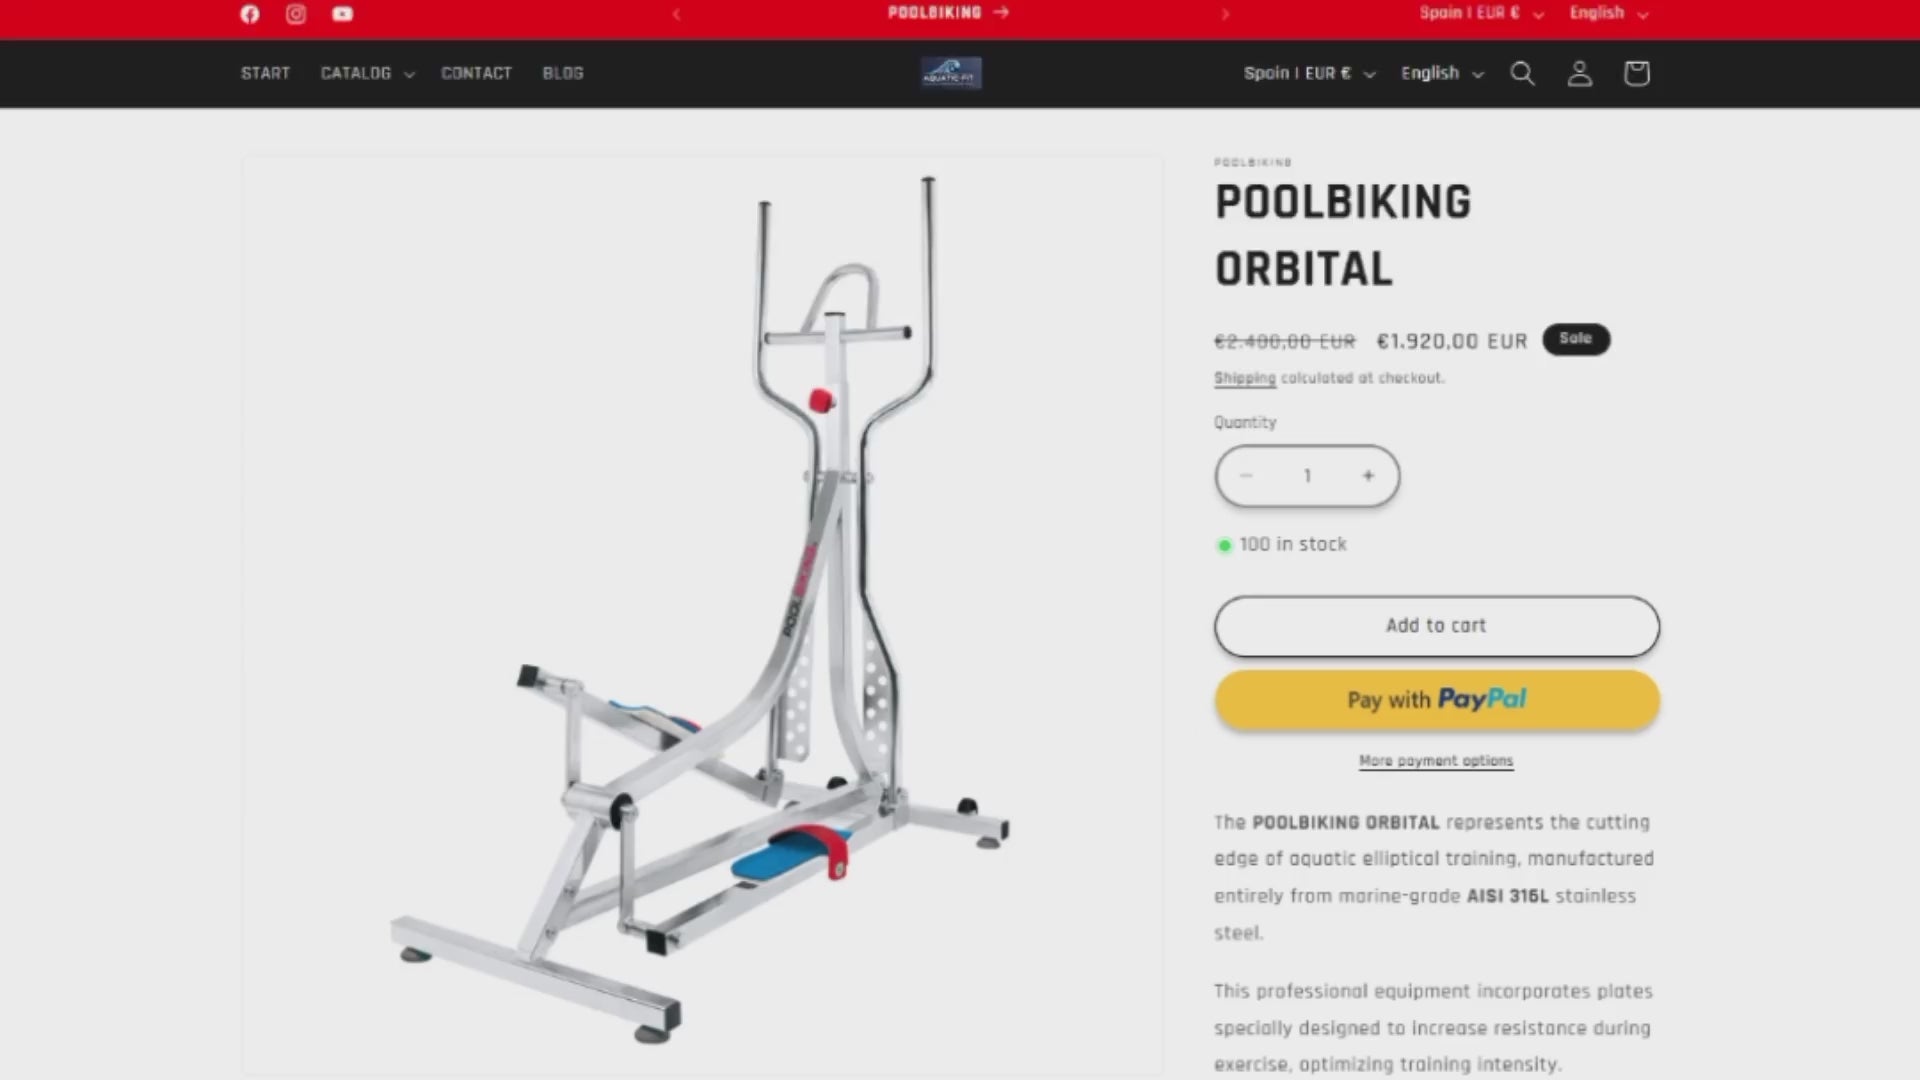Add the Poolbiking Orbital to cart
The width and height of the screenshot is (1920, 1080).
[1437, 626]
